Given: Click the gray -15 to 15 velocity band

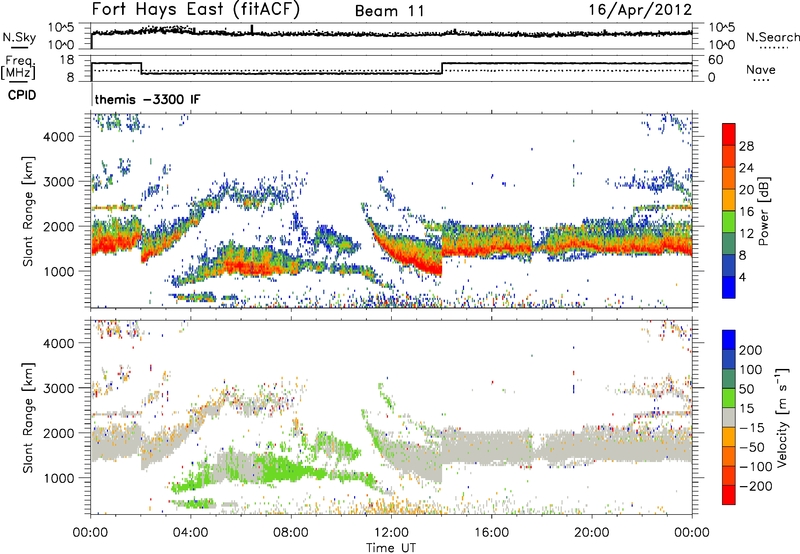Looking at the screenshot, I should point(729,417).
